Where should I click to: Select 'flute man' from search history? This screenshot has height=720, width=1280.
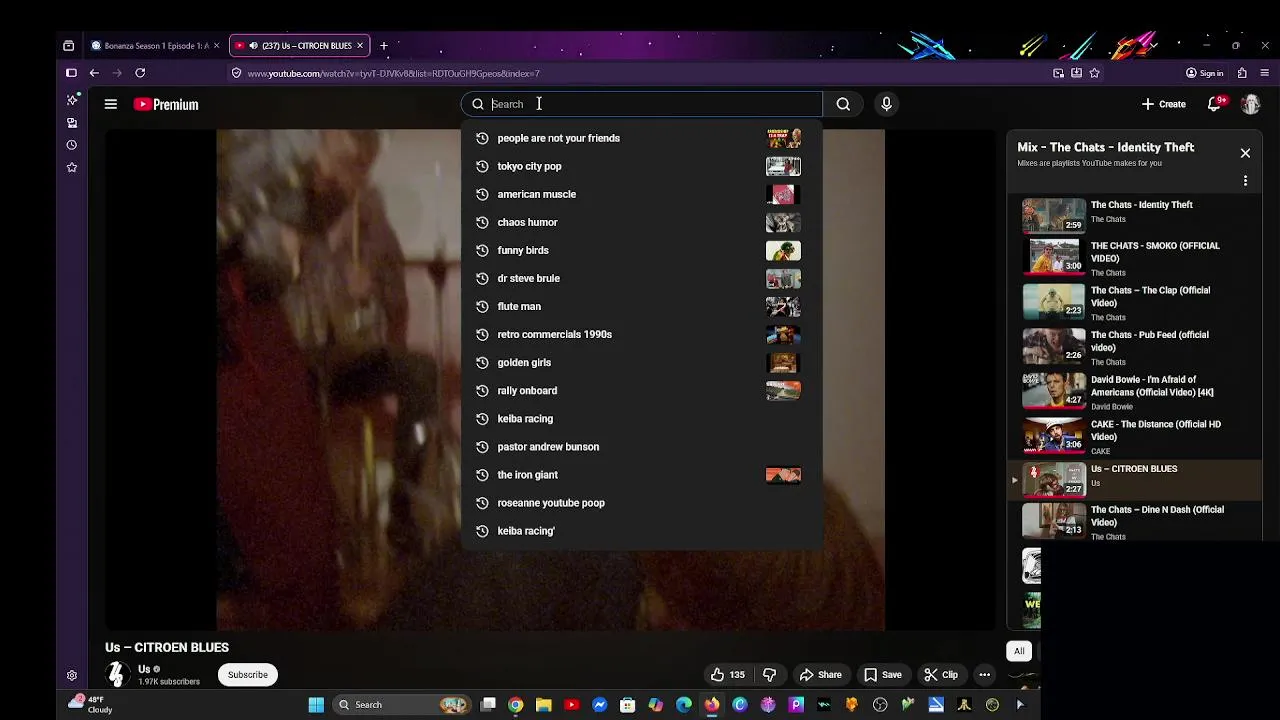pos(641,306)
